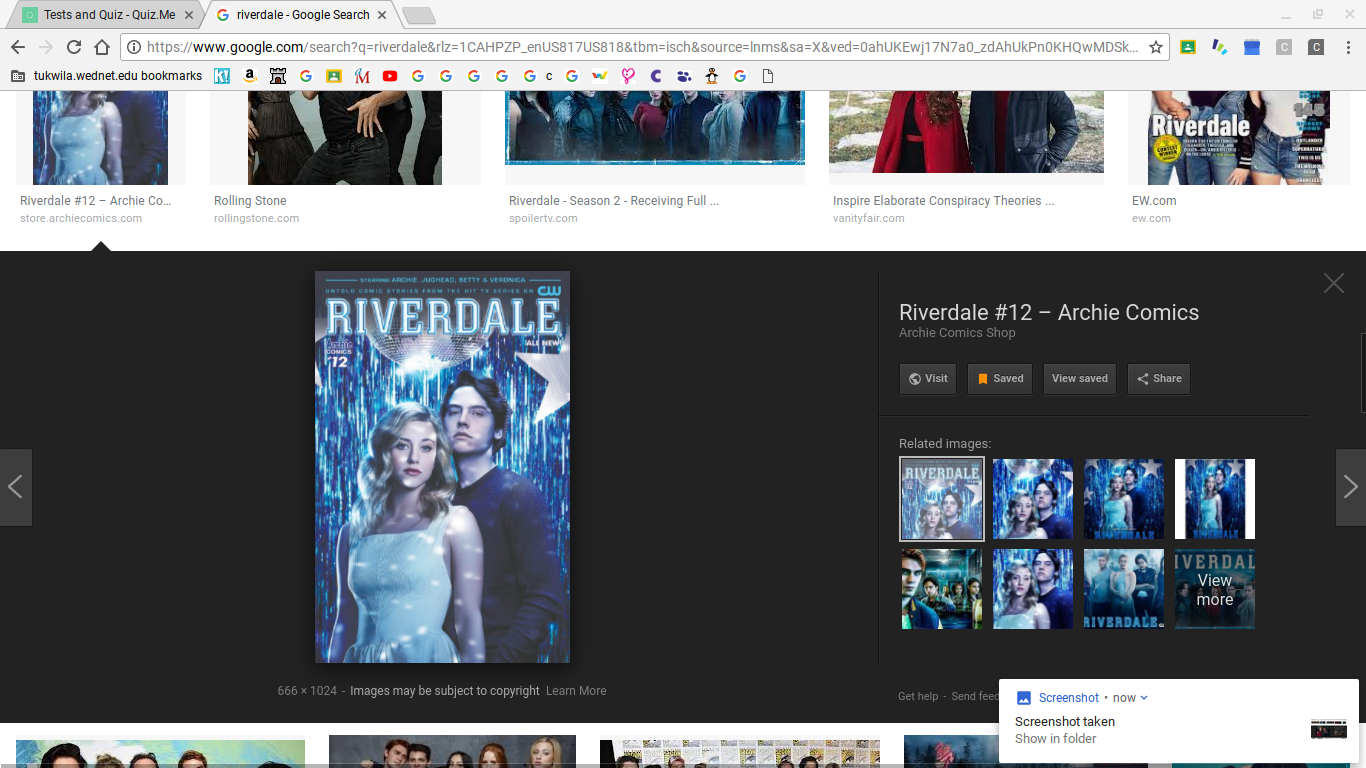Click the View more related images tile
This screenshot has height=768, width=1366.
pos(1215,589)
